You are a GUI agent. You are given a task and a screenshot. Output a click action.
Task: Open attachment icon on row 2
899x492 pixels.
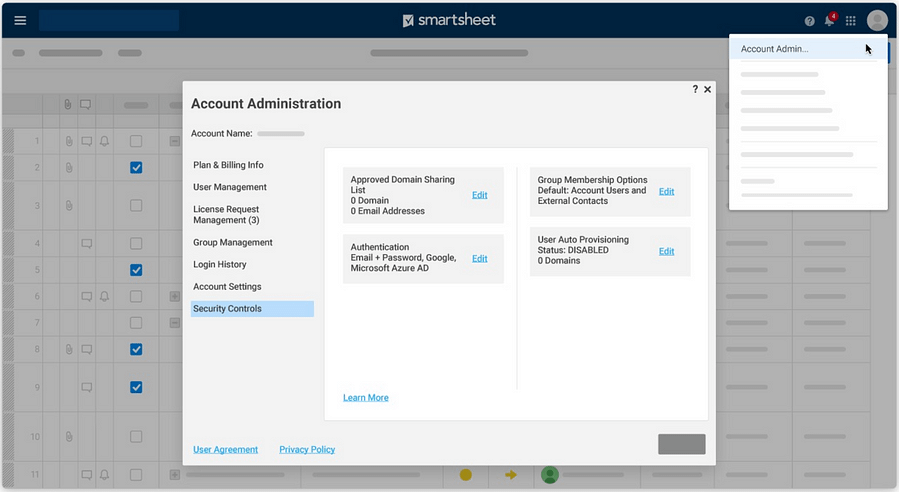coord(69,167)
